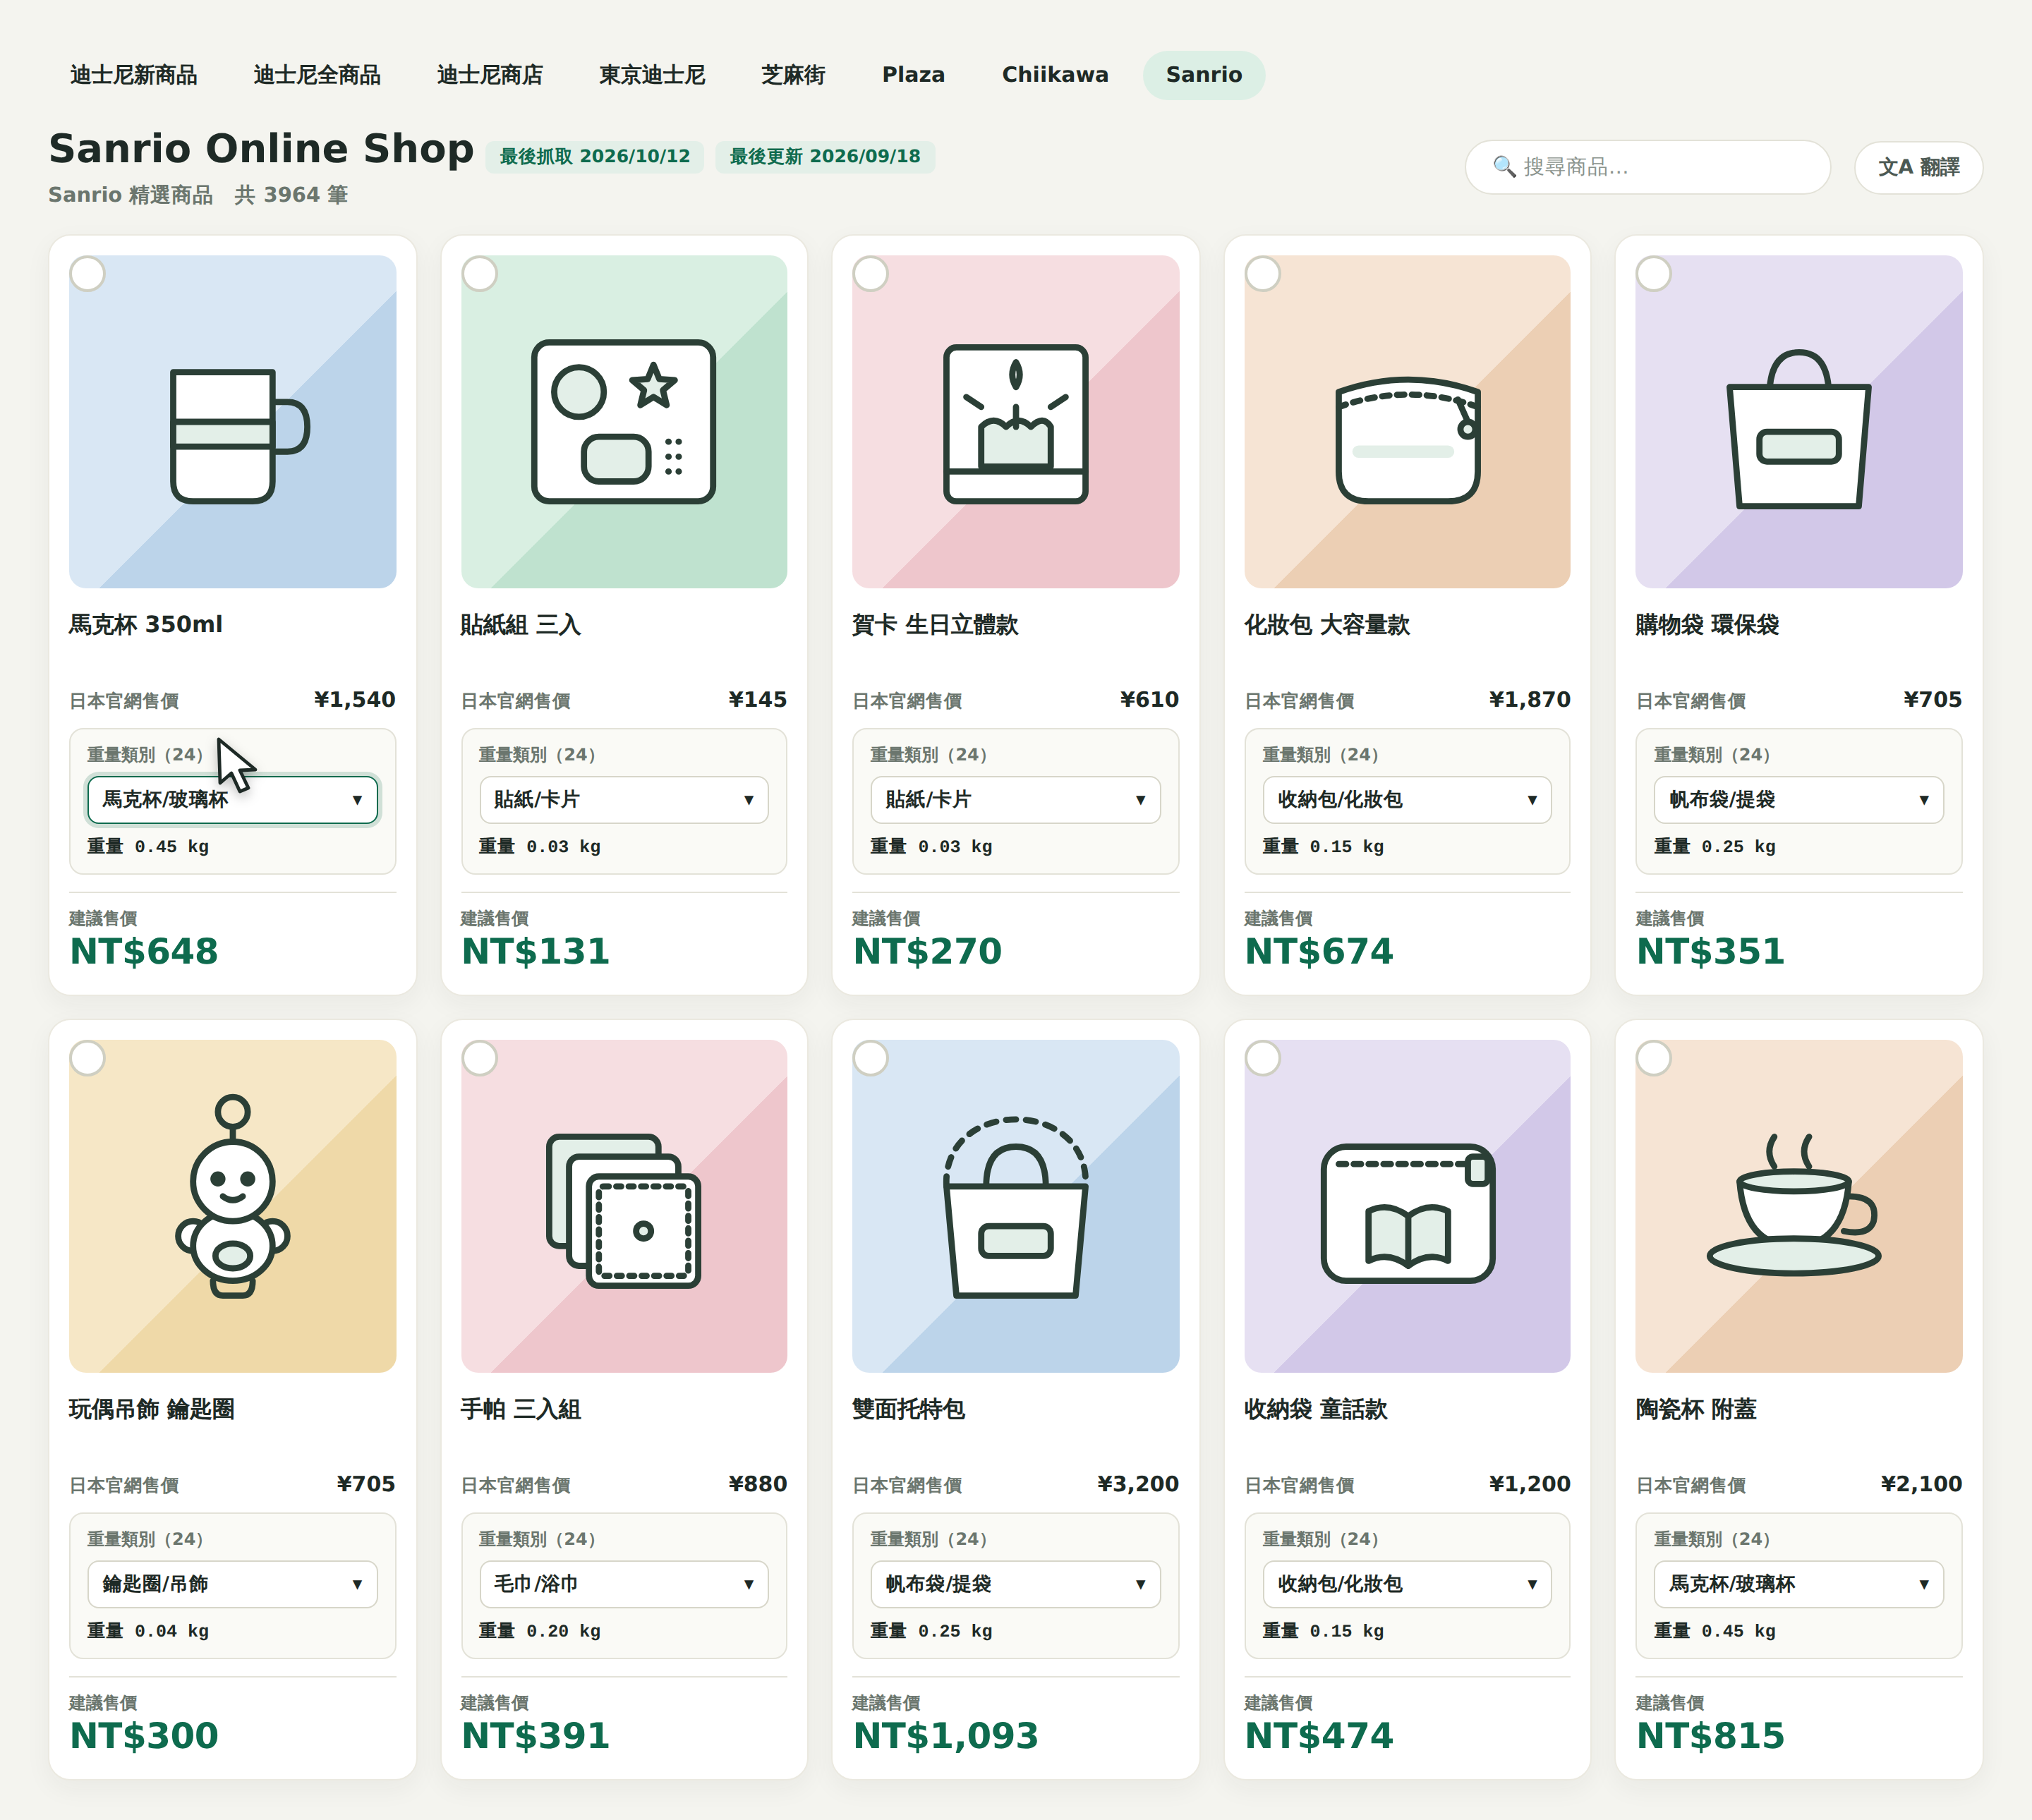
Task: Check the selection circle for 化妝包 大容量款
Action: 1263,274
